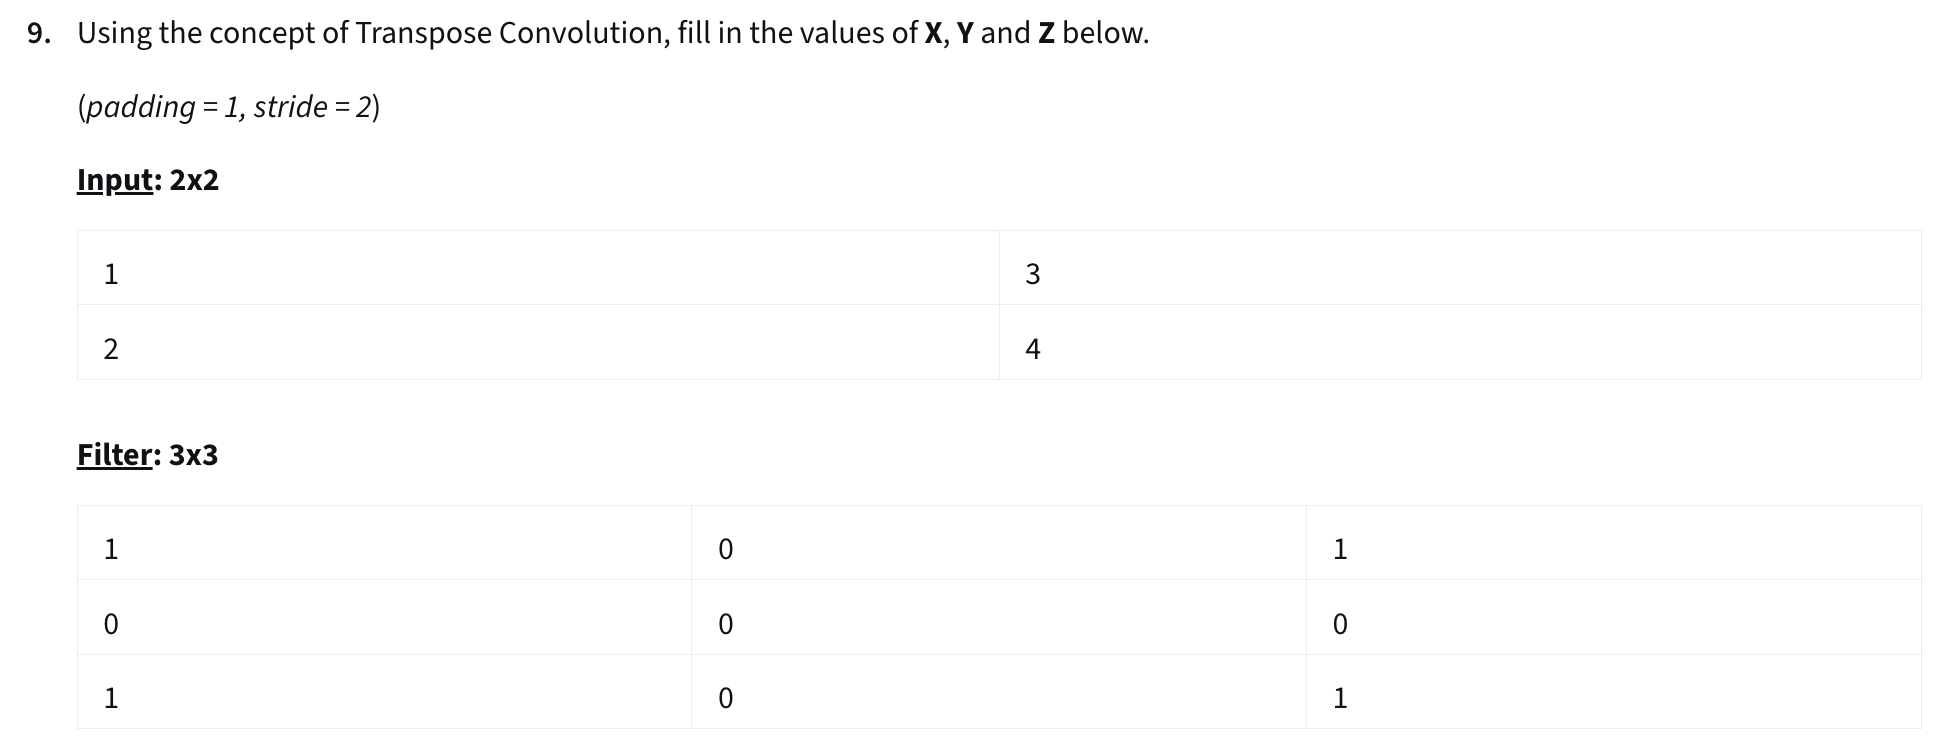
Task: Click the 'Filter: 3x3' heading
Action: point(148,455)
